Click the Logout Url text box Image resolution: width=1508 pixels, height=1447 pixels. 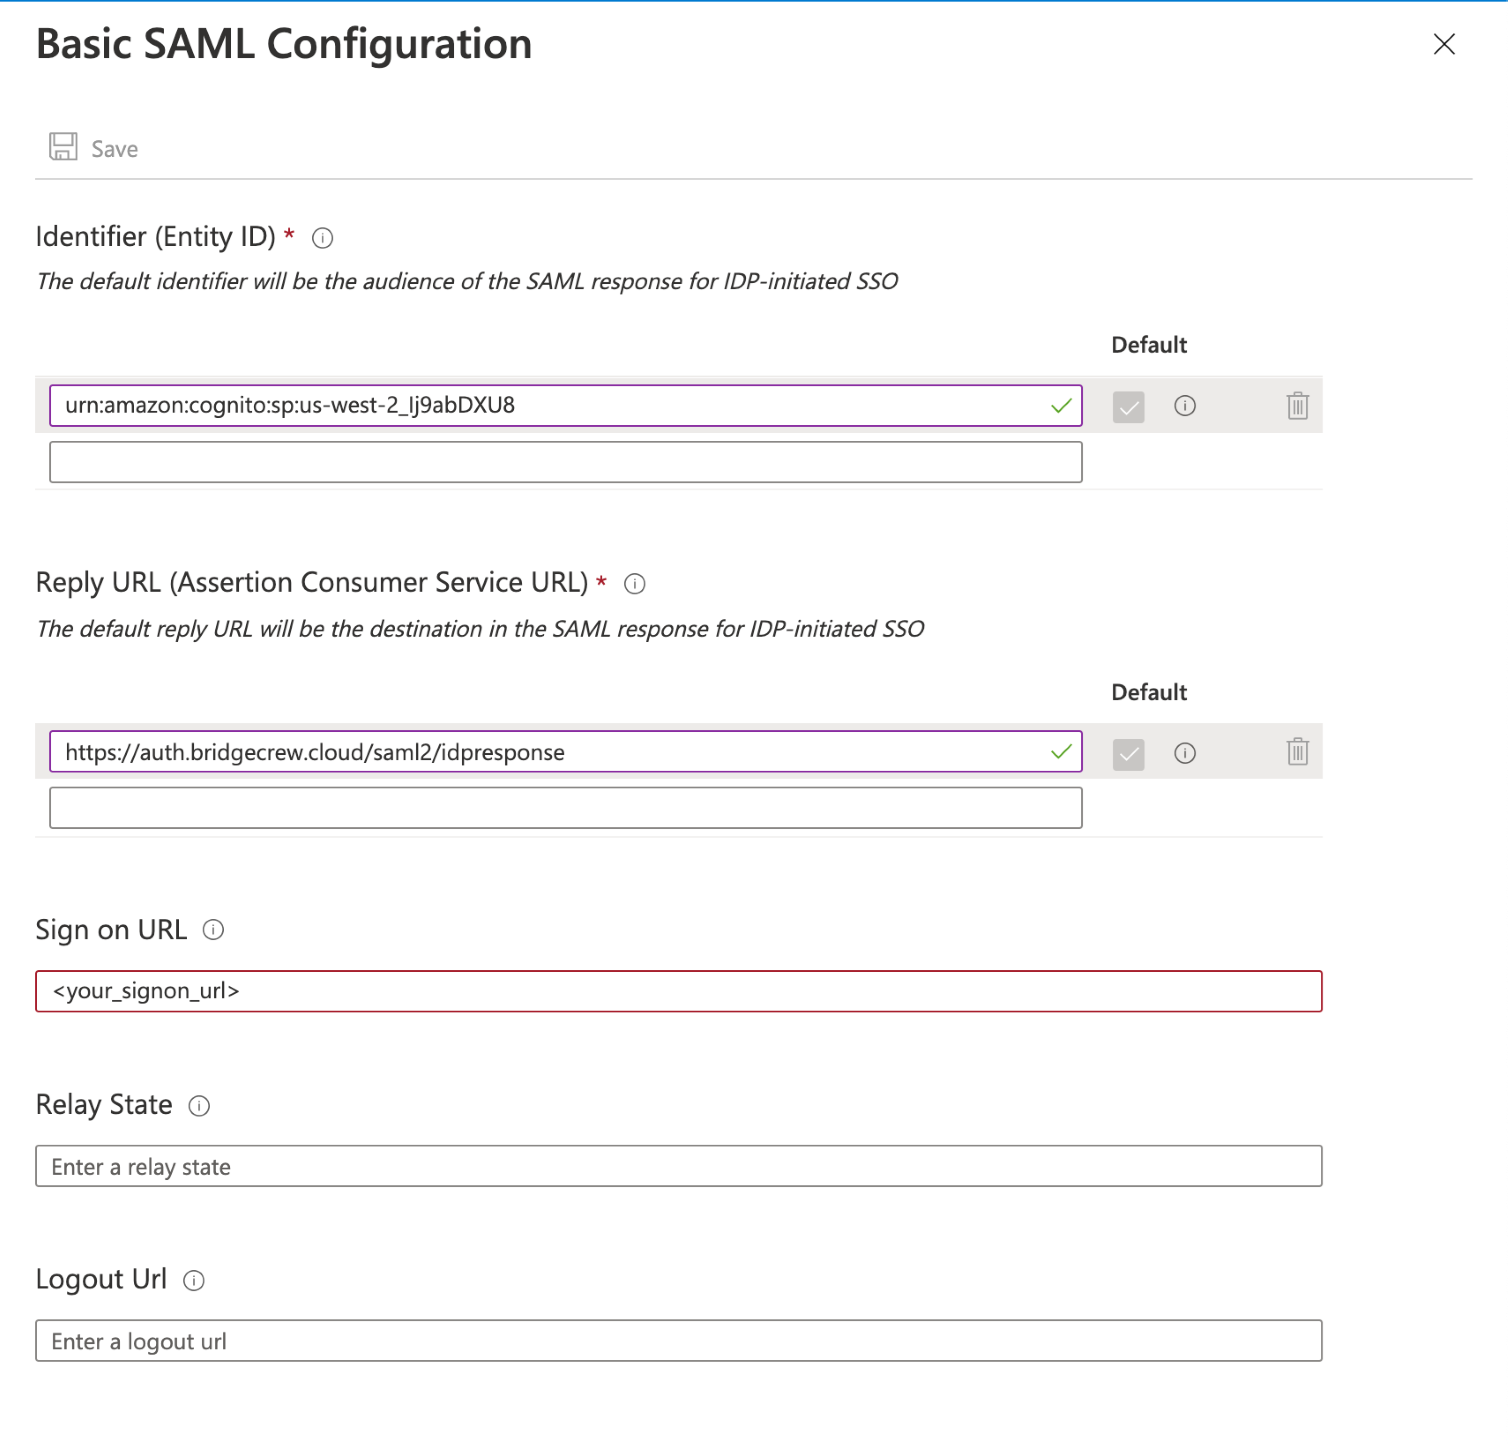678,1341
